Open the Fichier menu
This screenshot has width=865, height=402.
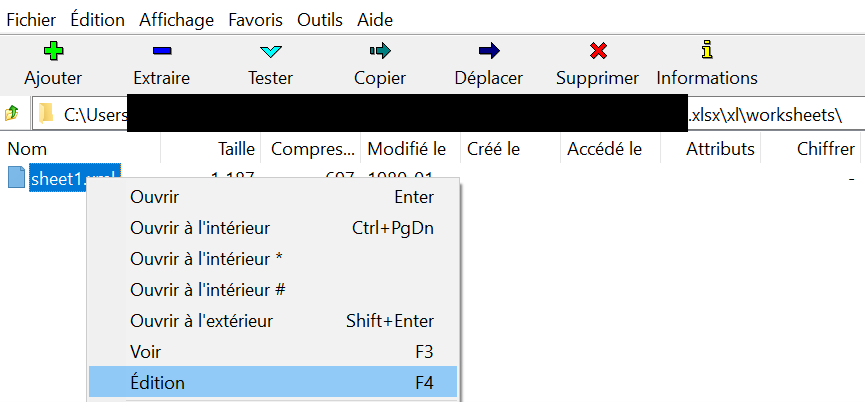(x=31, y=20)
